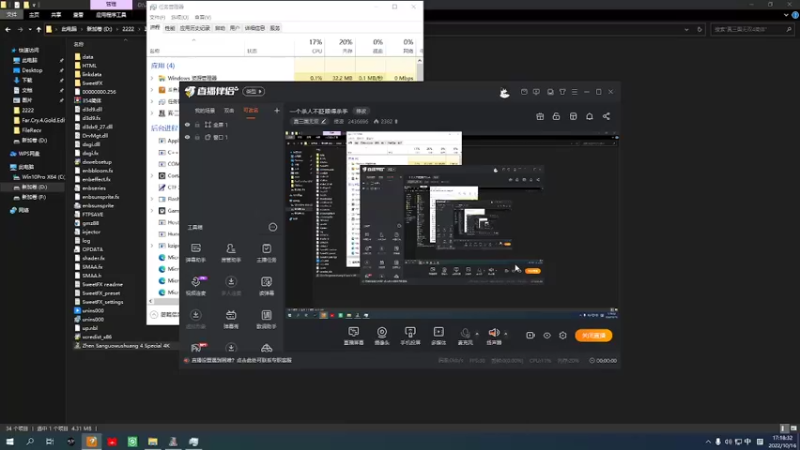This screenshot has height=450, width=800.
Task: Open 文件(F) menu in Task Manager
Action: (158, 17)
